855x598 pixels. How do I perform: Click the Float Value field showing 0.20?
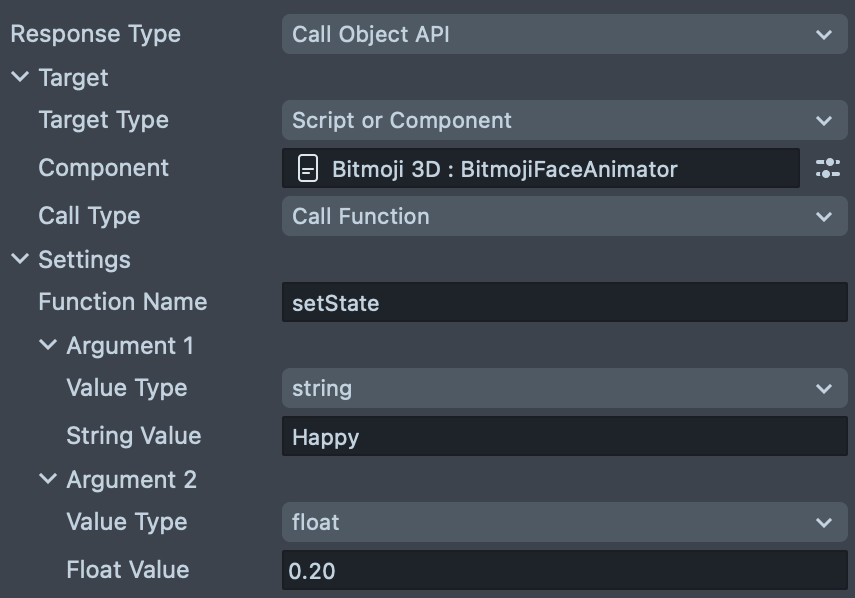coord(563,571)
